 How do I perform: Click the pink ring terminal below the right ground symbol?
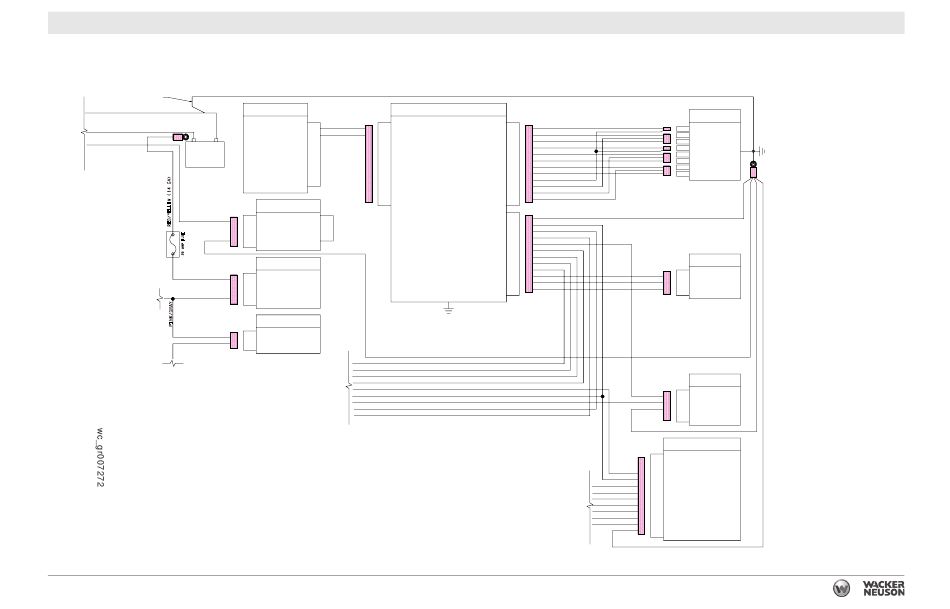click(x=753, y=170)
